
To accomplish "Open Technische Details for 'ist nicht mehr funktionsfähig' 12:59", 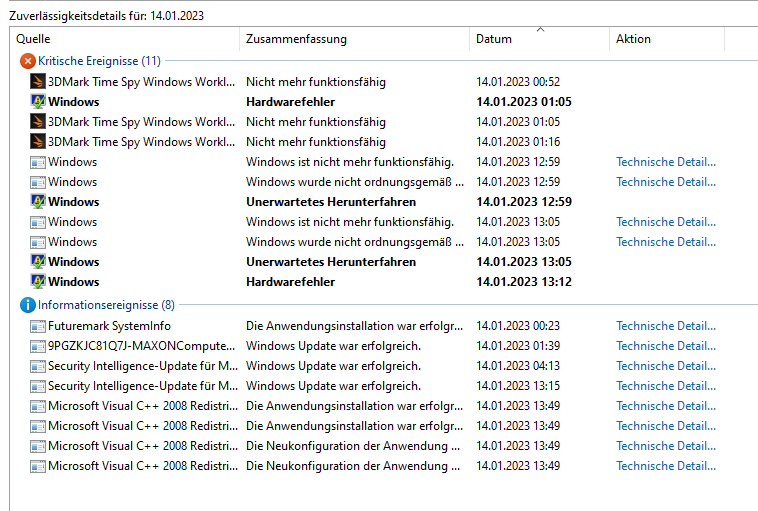I will click(666, 162).
